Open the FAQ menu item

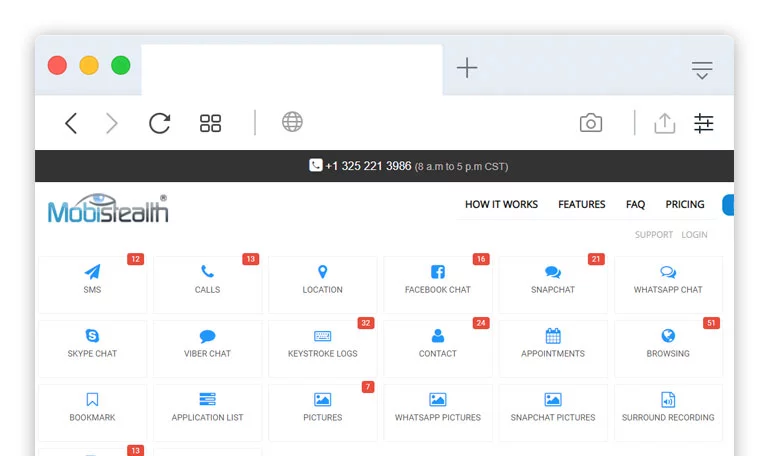click(x=635, y=204)
